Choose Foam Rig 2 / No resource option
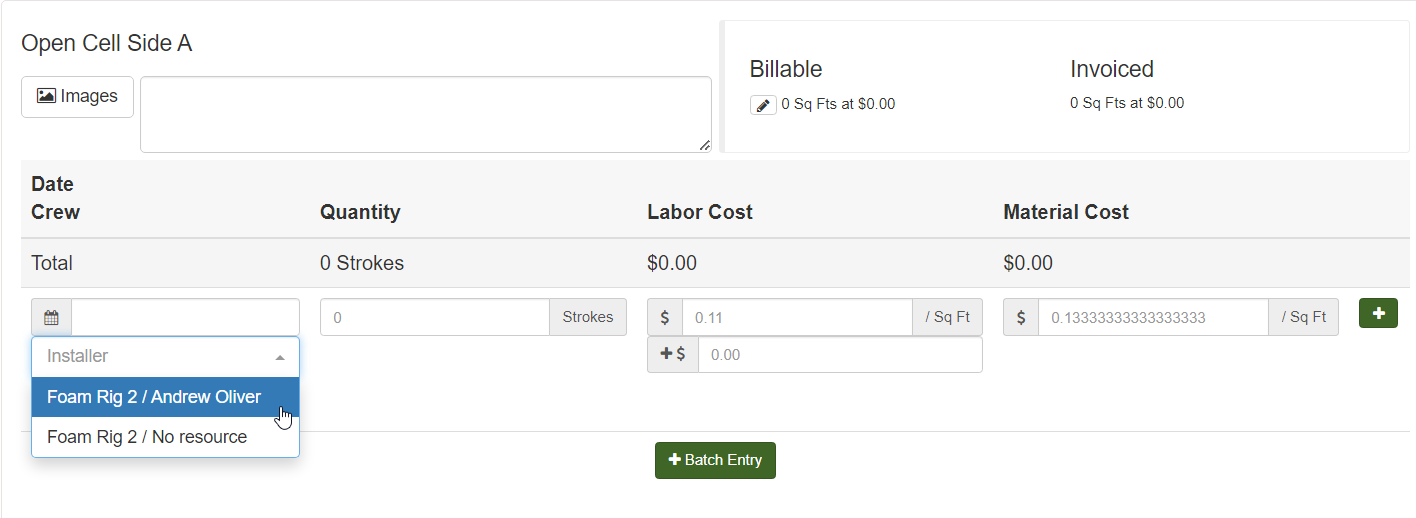1416x518 pixels. [x=147, y=437]
